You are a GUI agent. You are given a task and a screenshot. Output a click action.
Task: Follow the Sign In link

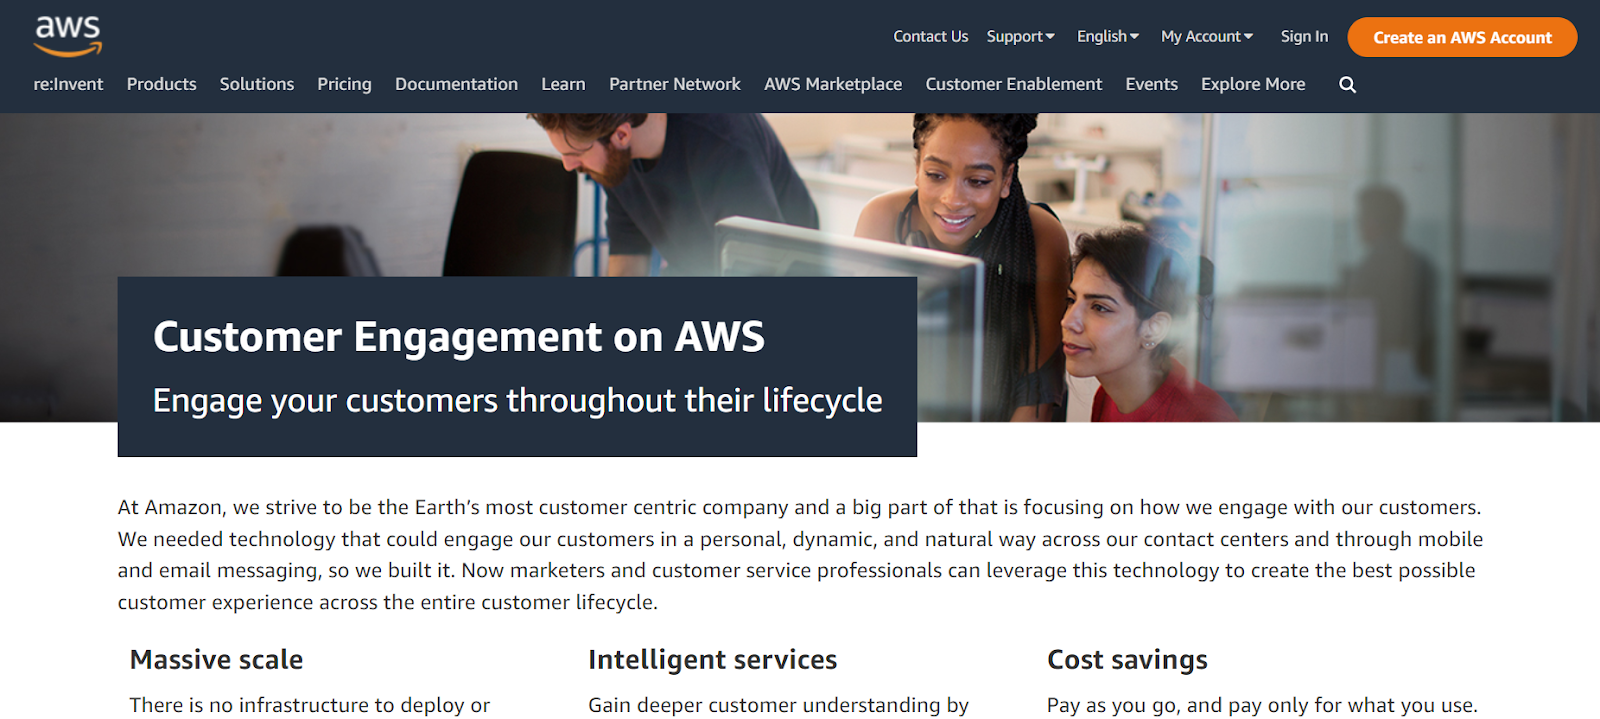[1304, 36]
